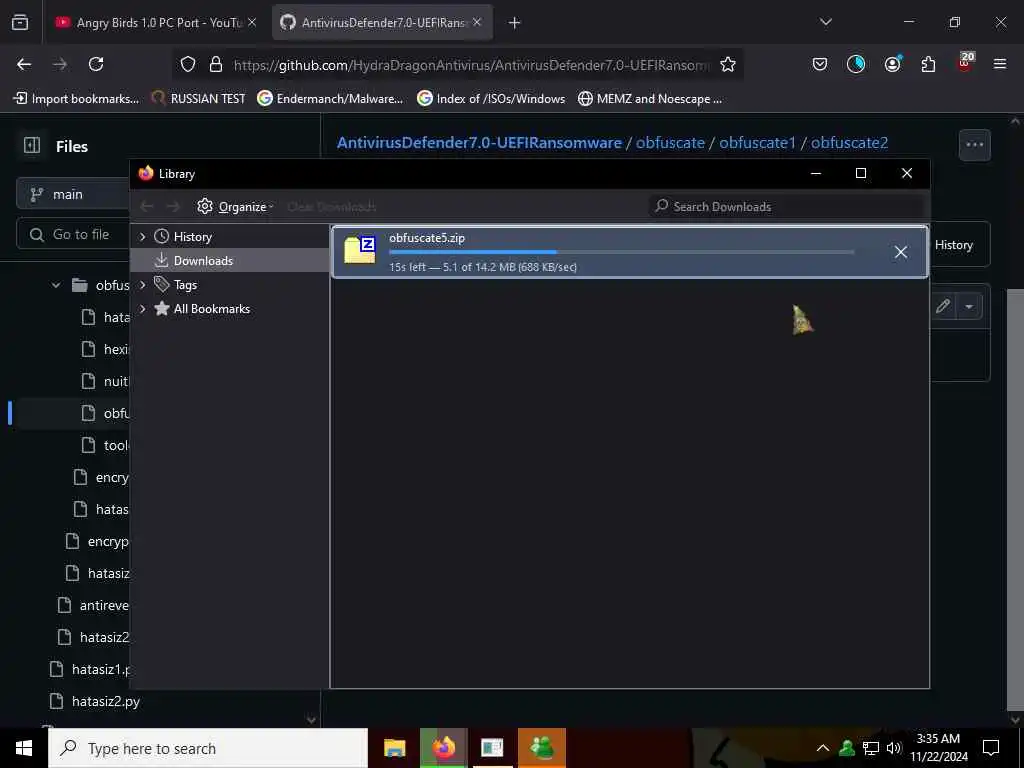
Task: Click Firefox icon in the taskbar
Action: pos(443,748)
